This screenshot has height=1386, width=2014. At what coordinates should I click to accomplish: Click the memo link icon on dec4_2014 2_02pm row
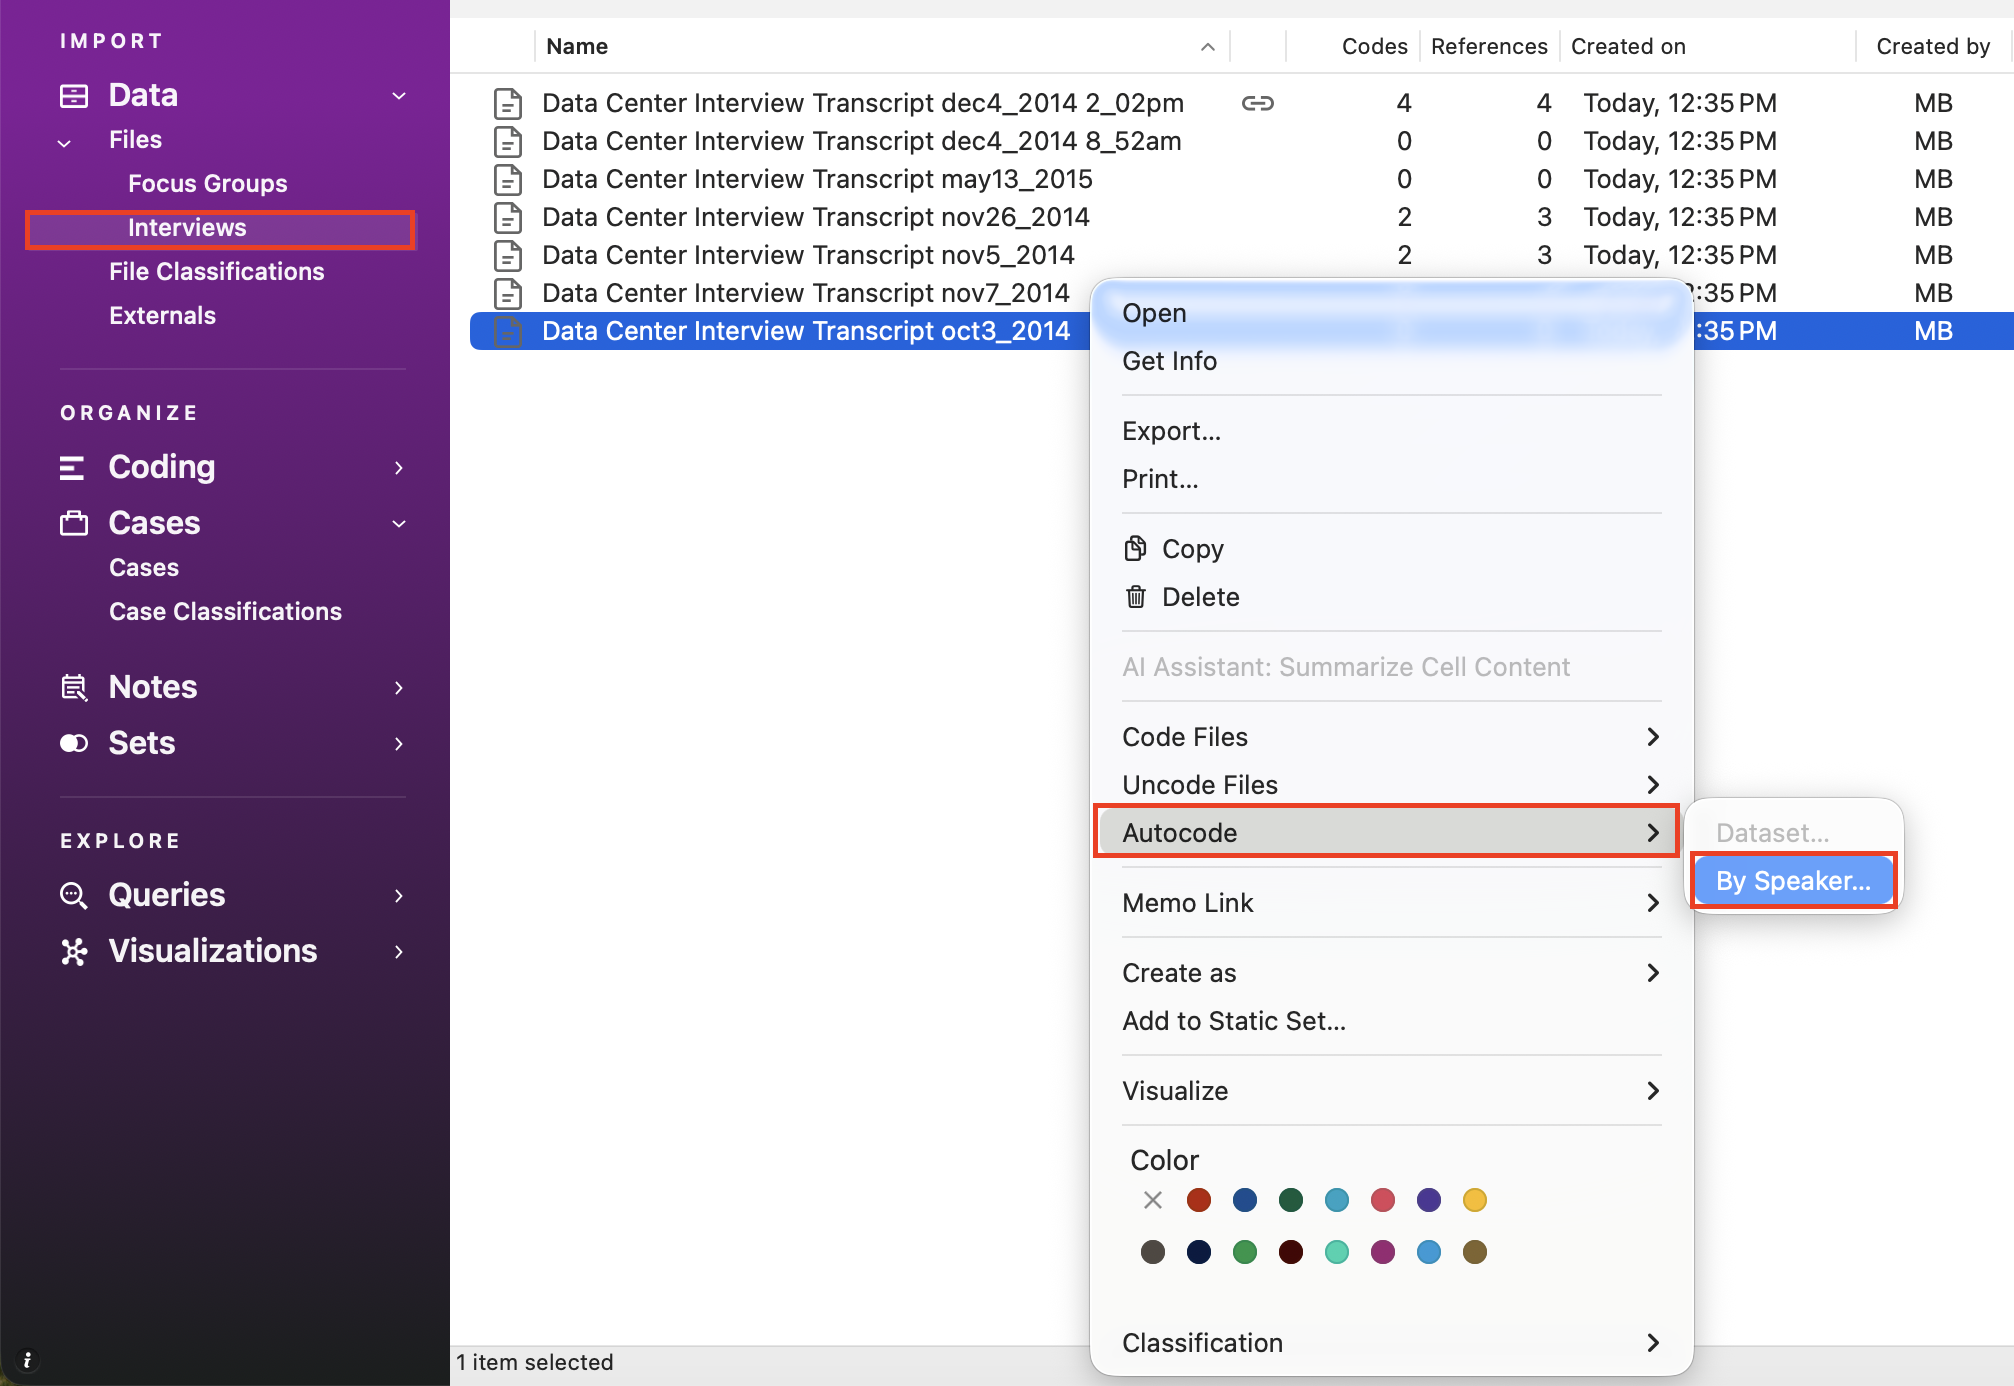[1257, 103]
